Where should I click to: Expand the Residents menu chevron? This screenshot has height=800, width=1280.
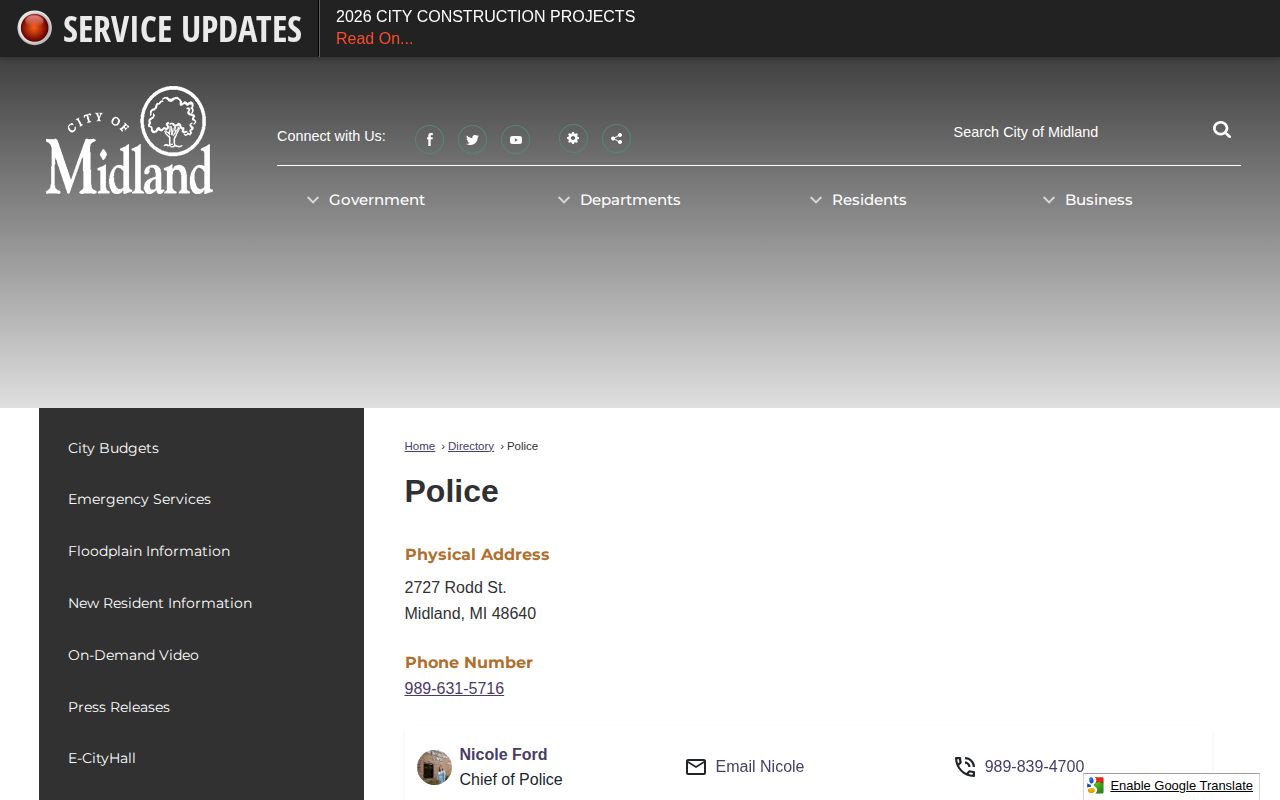pyautogui.click(x=816, y=200)
